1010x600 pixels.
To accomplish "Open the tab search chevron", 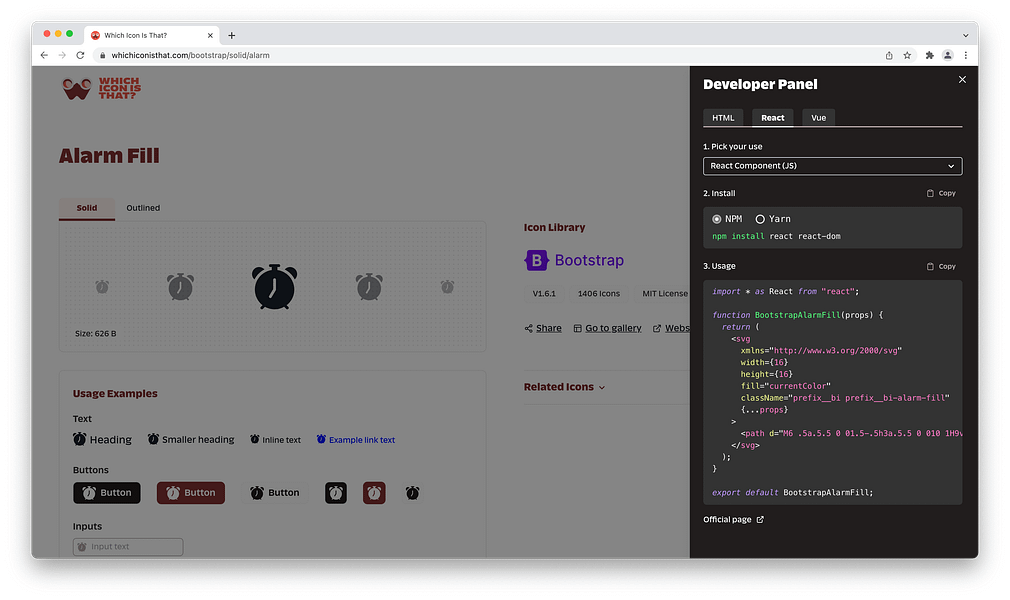I will (965, 35).
